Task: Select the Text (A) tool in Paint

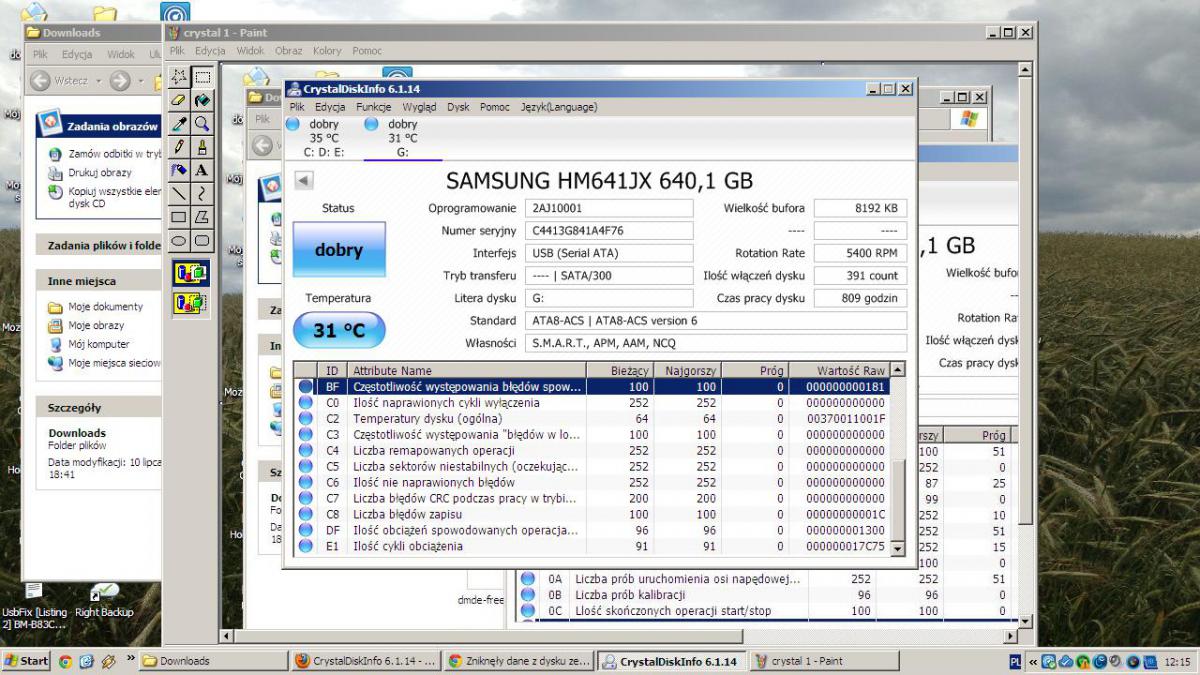Action: click(x=202, y=170)
